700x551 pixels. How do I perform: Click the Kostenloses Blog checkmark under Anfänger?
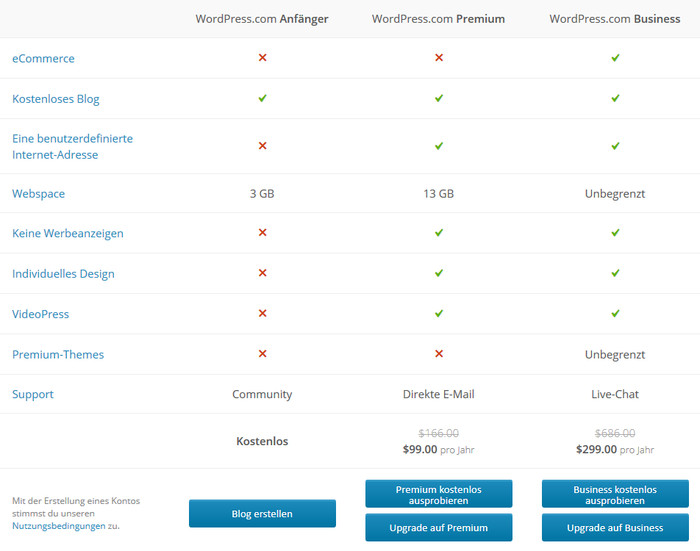click(x=262, y=98)
